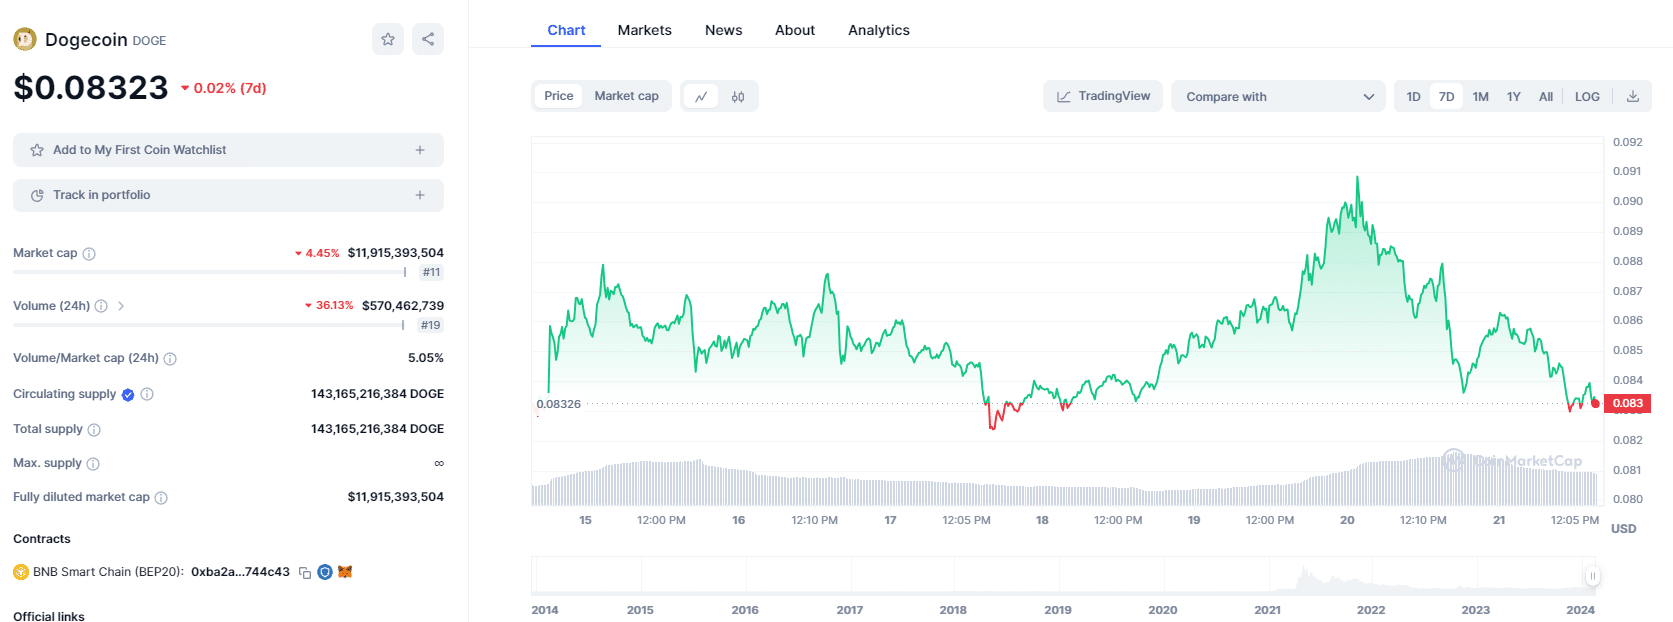Click the timeline range slider handle
The width and height of the screenshot is (1673, 622).
point(1592,575)
